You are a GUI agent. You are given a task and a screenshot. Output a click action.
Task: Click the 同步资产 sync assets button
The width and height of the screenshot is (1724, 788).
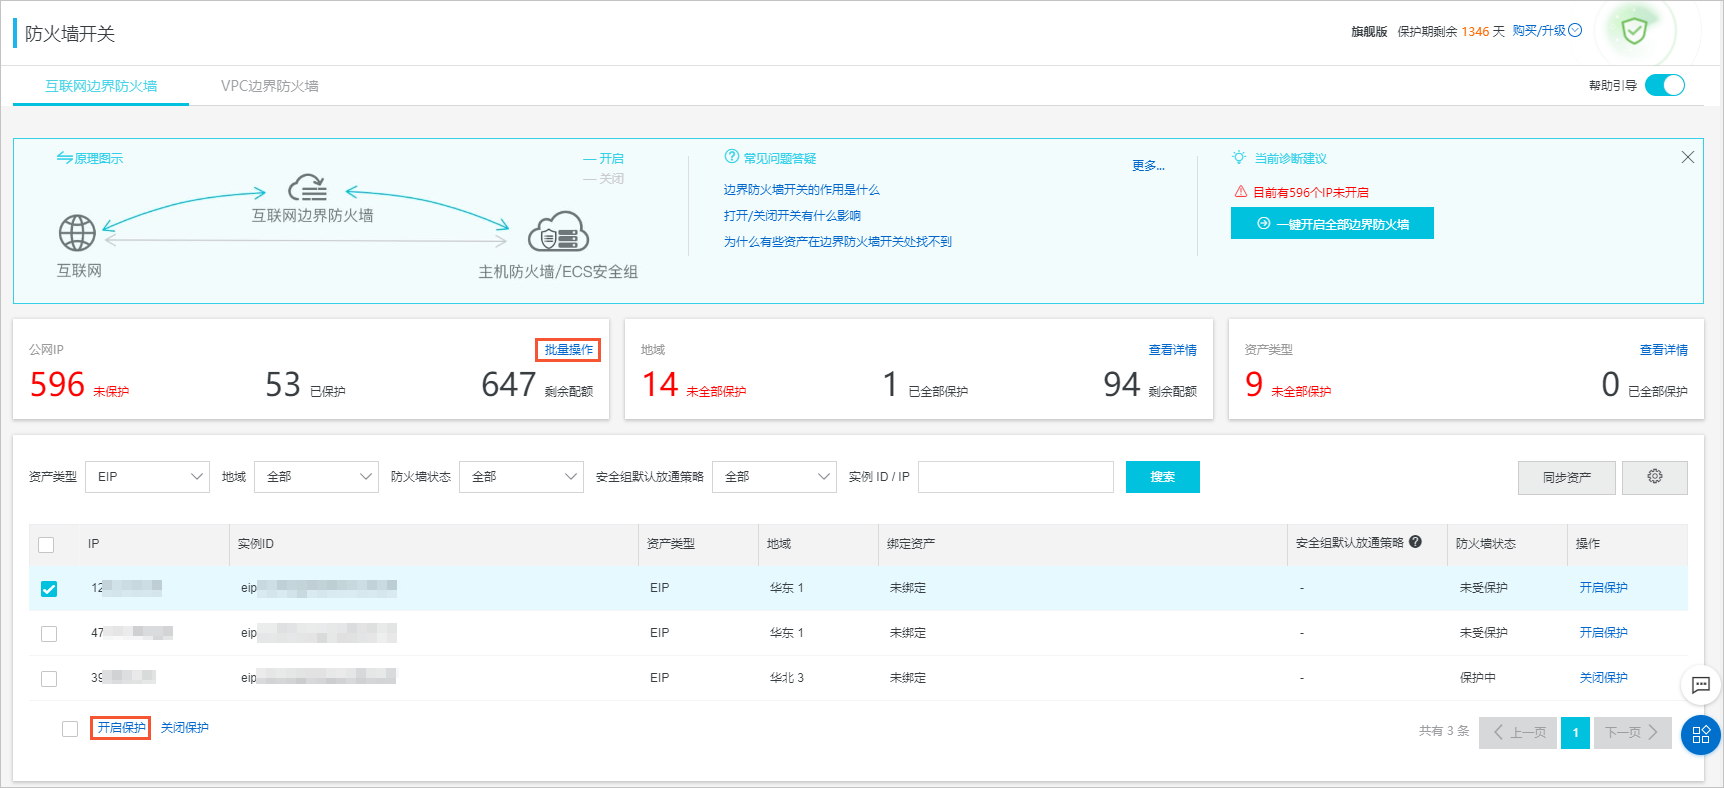[x=1566, y=477]
